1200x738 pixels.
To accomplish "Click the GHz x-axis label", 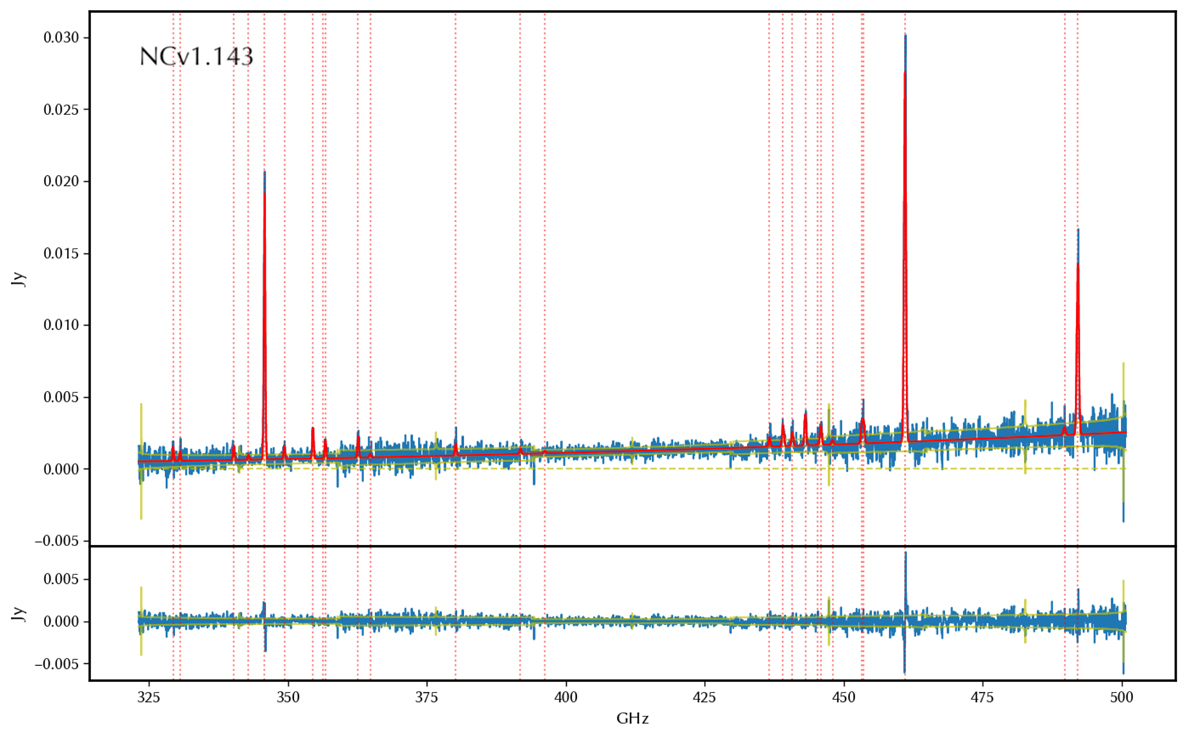I will tap(631, 719).
